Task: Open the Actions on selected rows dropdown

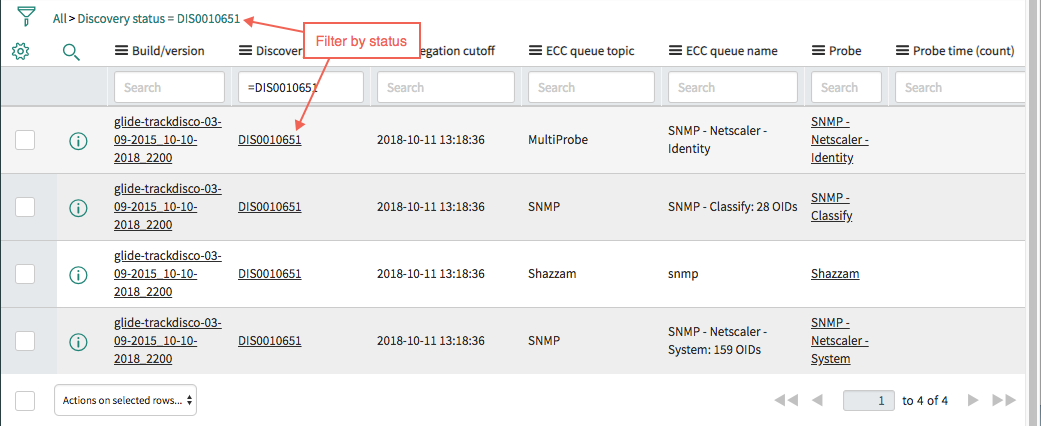Action: click(125, 400)
